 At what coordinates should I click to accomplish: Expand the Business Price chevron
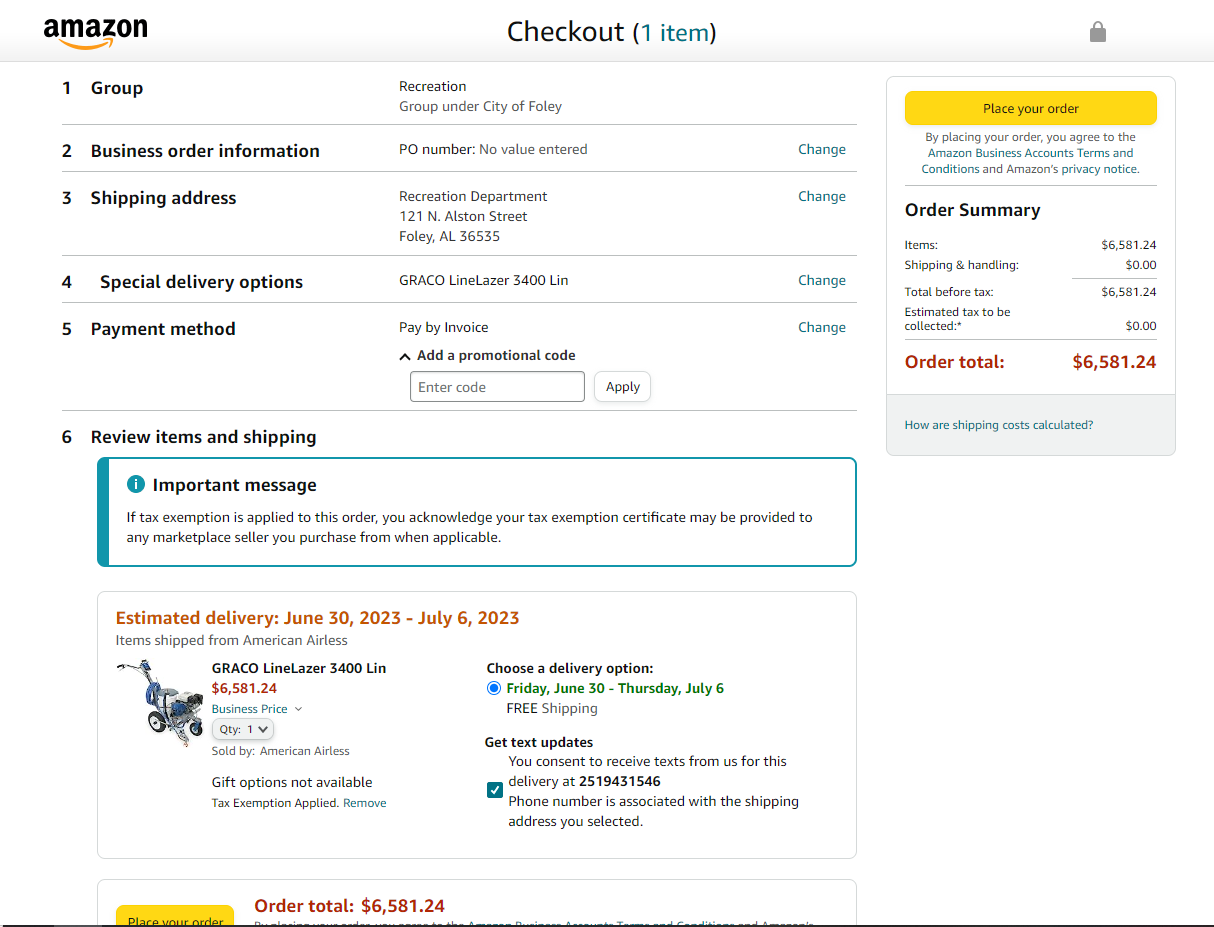[x=298, y=709]
